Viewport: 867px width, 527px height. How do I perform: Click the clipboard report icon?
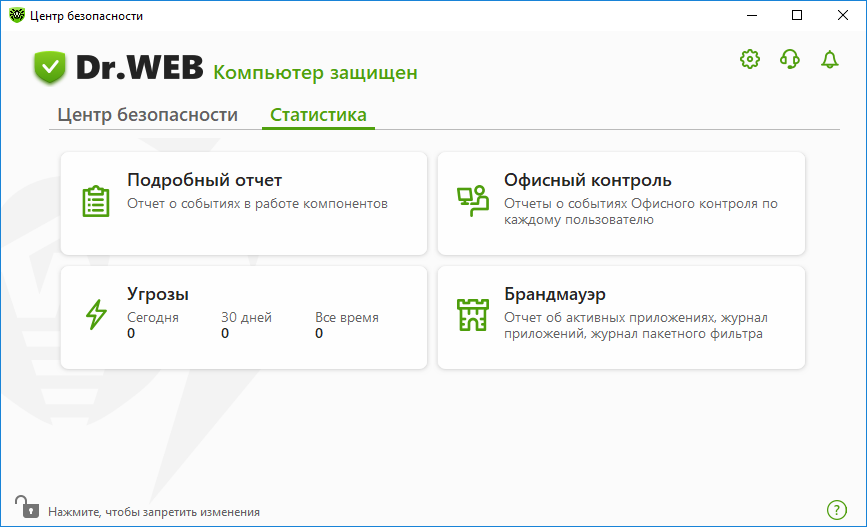pos(96,201)
